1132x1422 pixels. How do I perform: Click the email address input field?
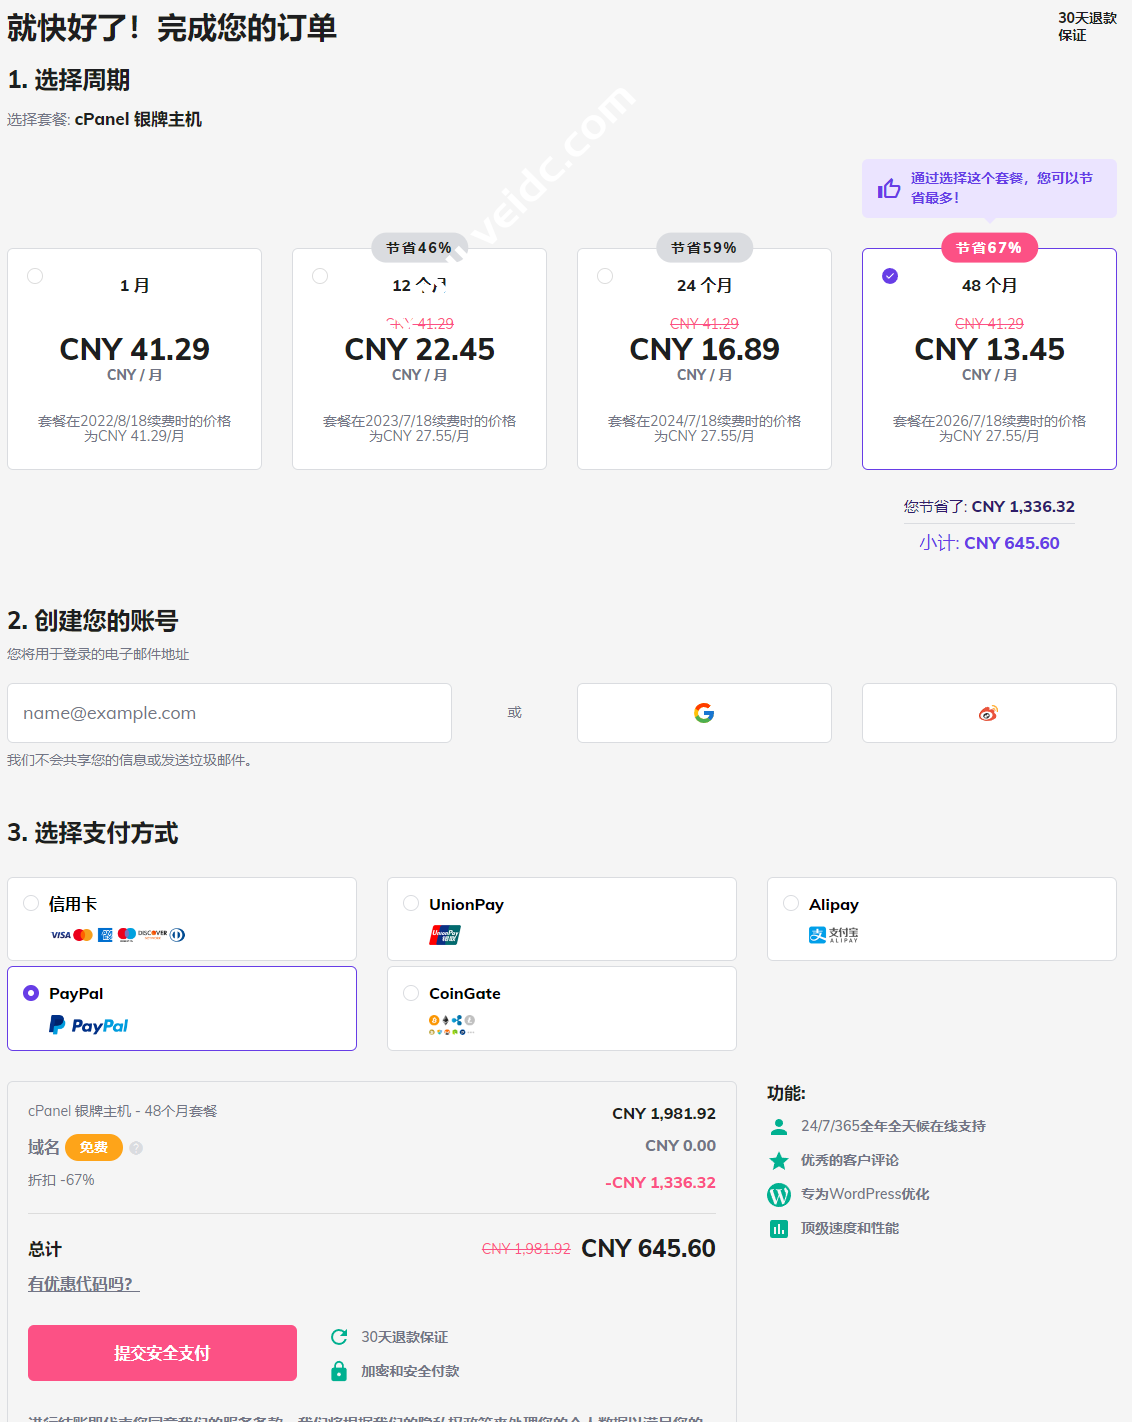pyautogui.click(x=229, y=713)
